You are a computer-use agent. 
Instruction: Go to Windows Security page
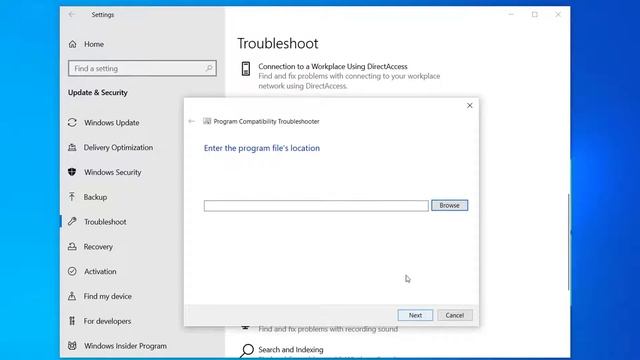(113, 172)
